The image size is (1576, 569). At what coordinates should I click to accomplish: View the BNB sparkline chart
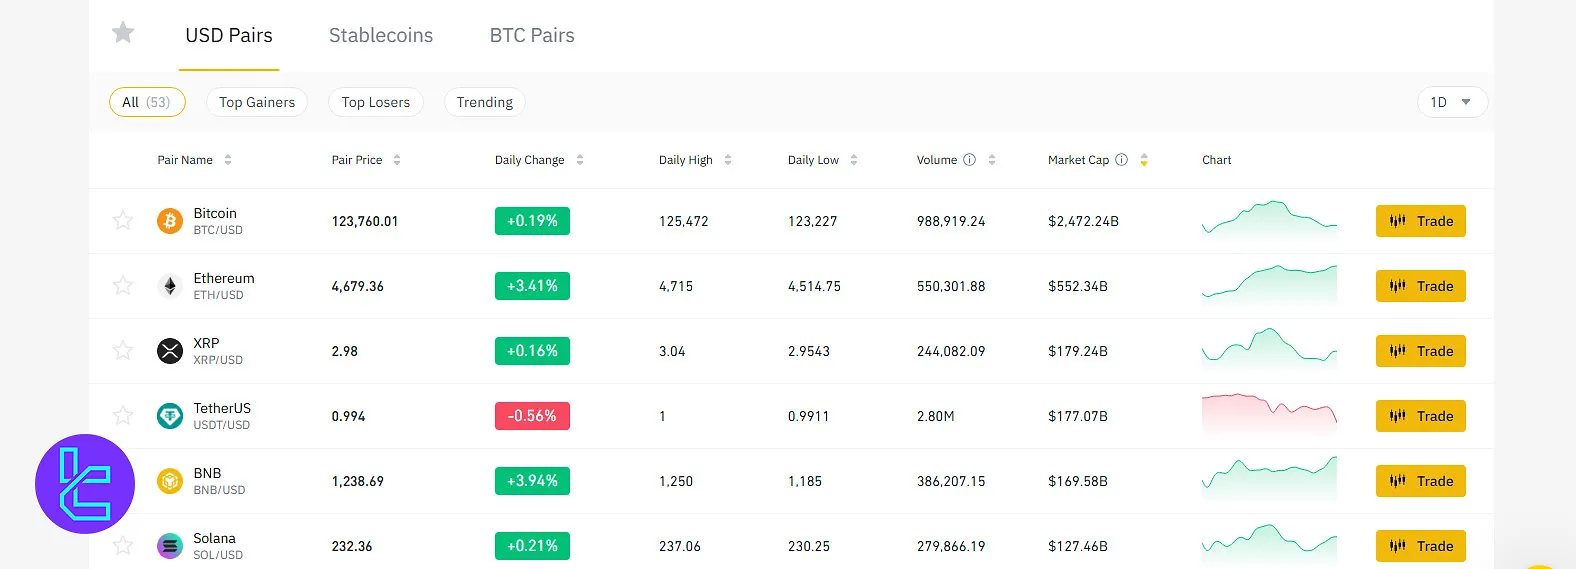pos(1269,478)
